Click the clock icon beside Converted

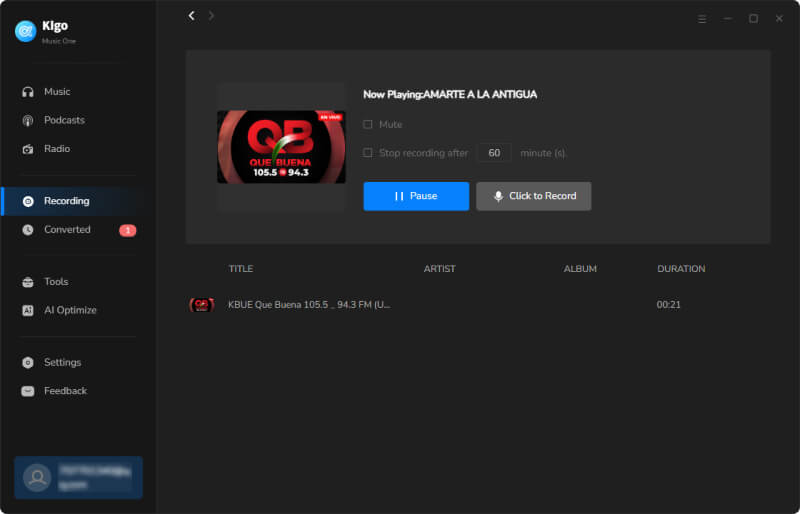tap(28, 230)
